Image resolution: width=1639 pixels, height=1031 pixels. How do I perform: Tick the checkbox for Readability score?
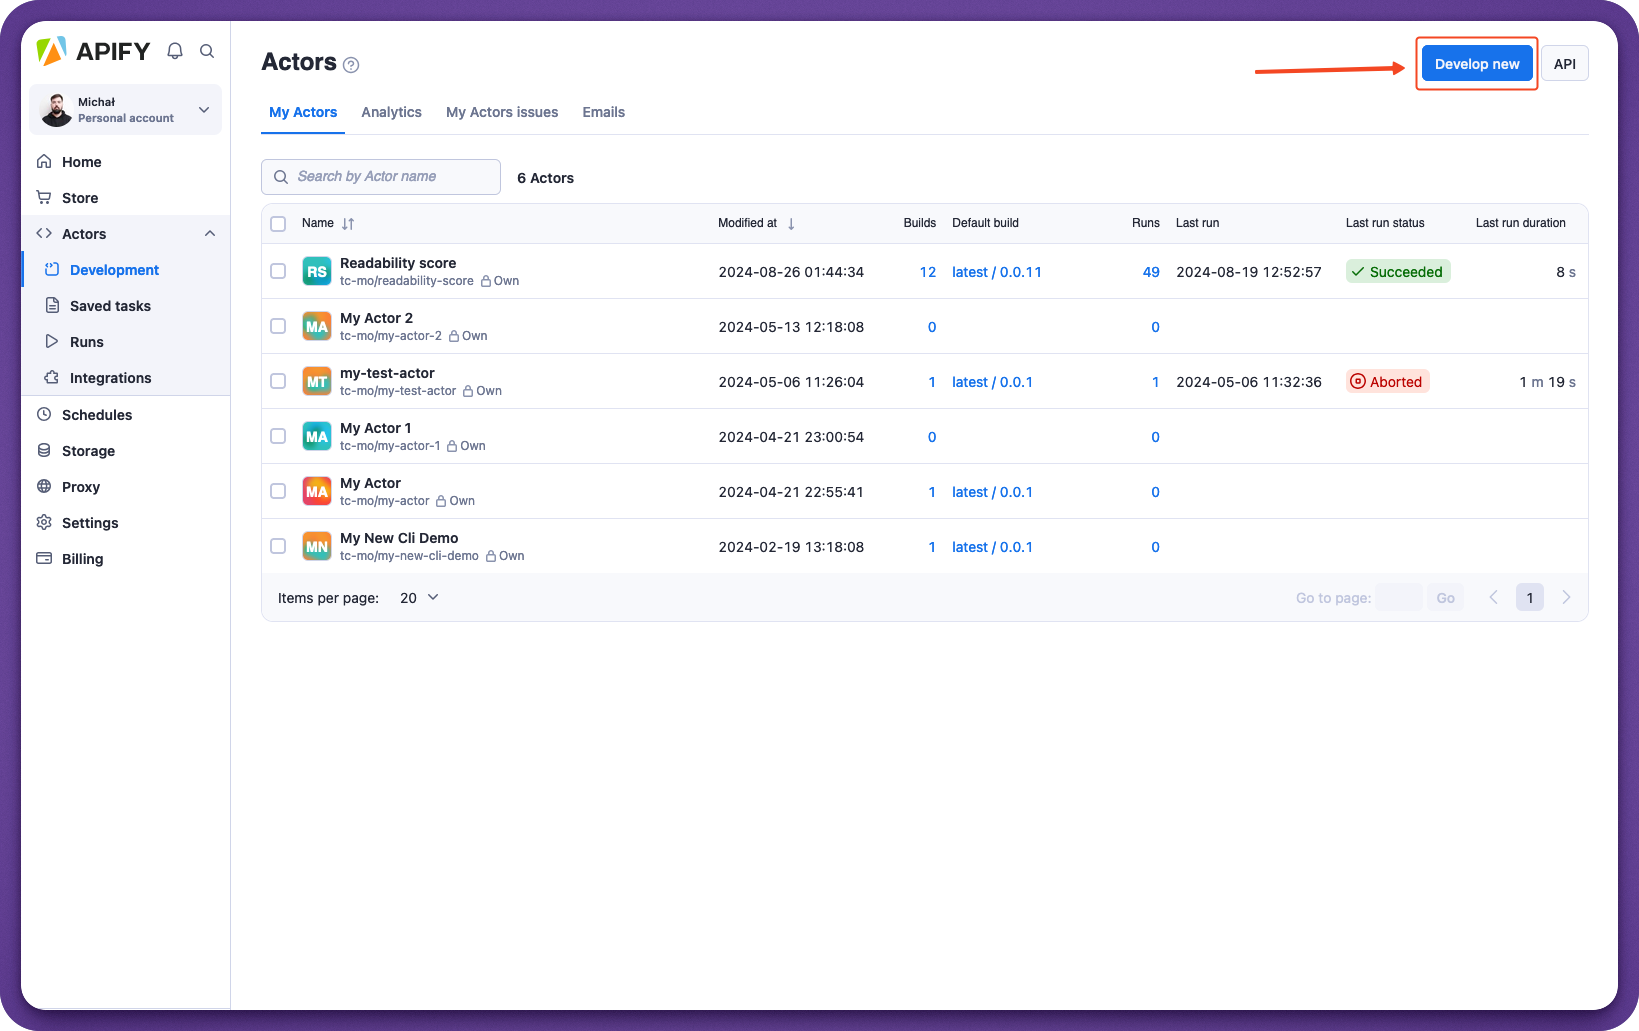tap(279, 272)
